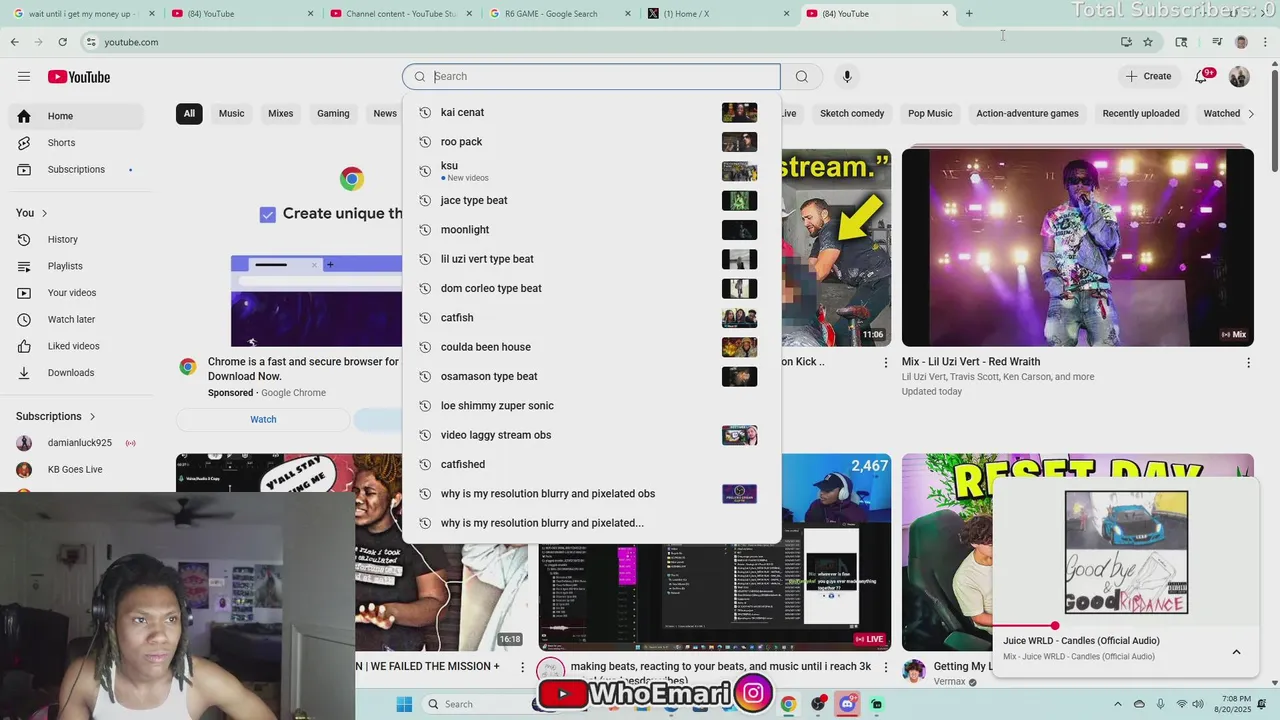Choose 'moonlight' search suggestion
The width and height of the screenshot is (1280, 720).
[x=591, y=230]
